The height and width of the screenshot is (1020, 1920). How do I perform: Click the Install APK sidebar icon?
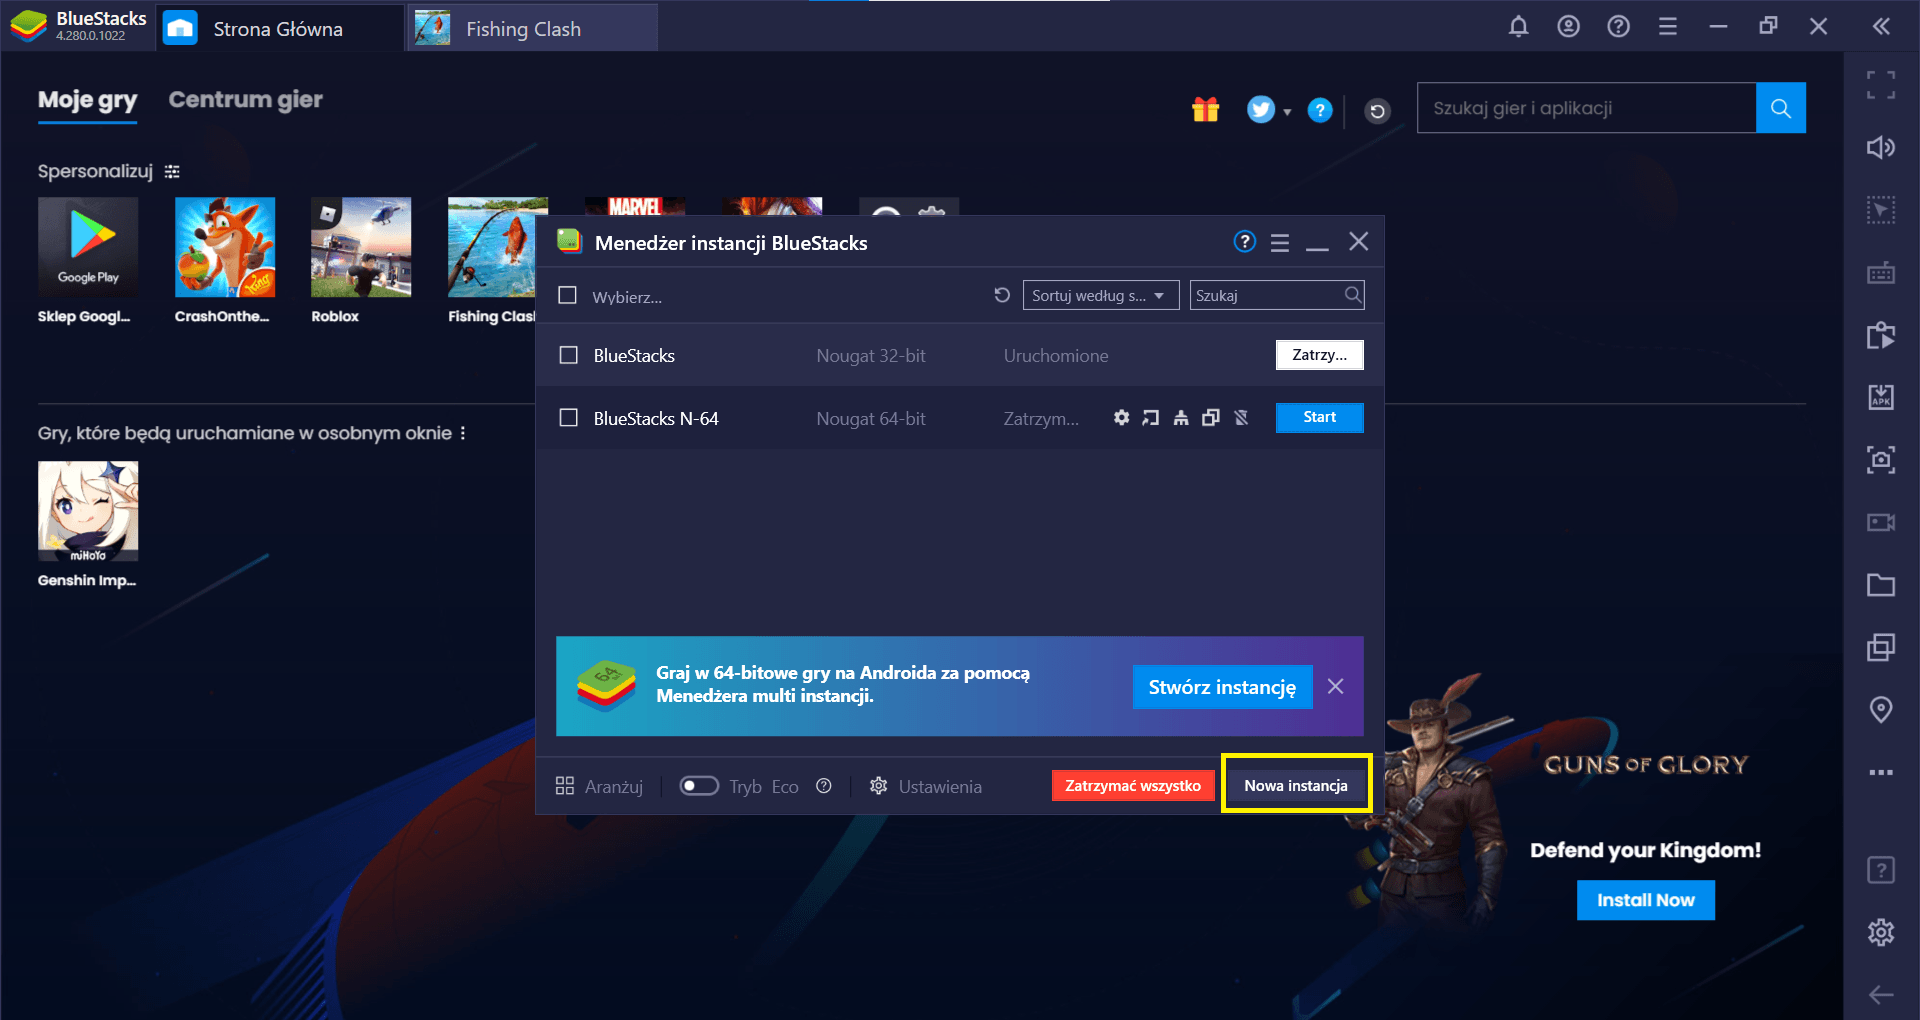pos(1881,397)
